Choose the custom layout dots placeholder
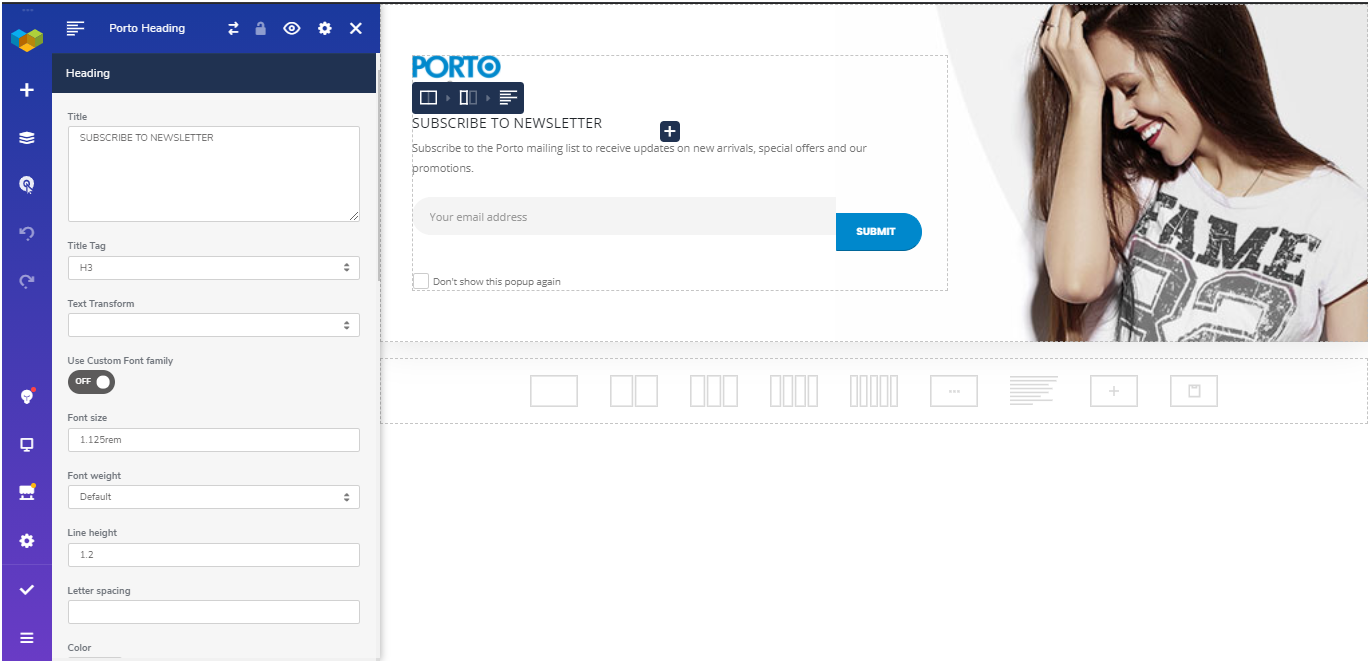 [954, 391]
